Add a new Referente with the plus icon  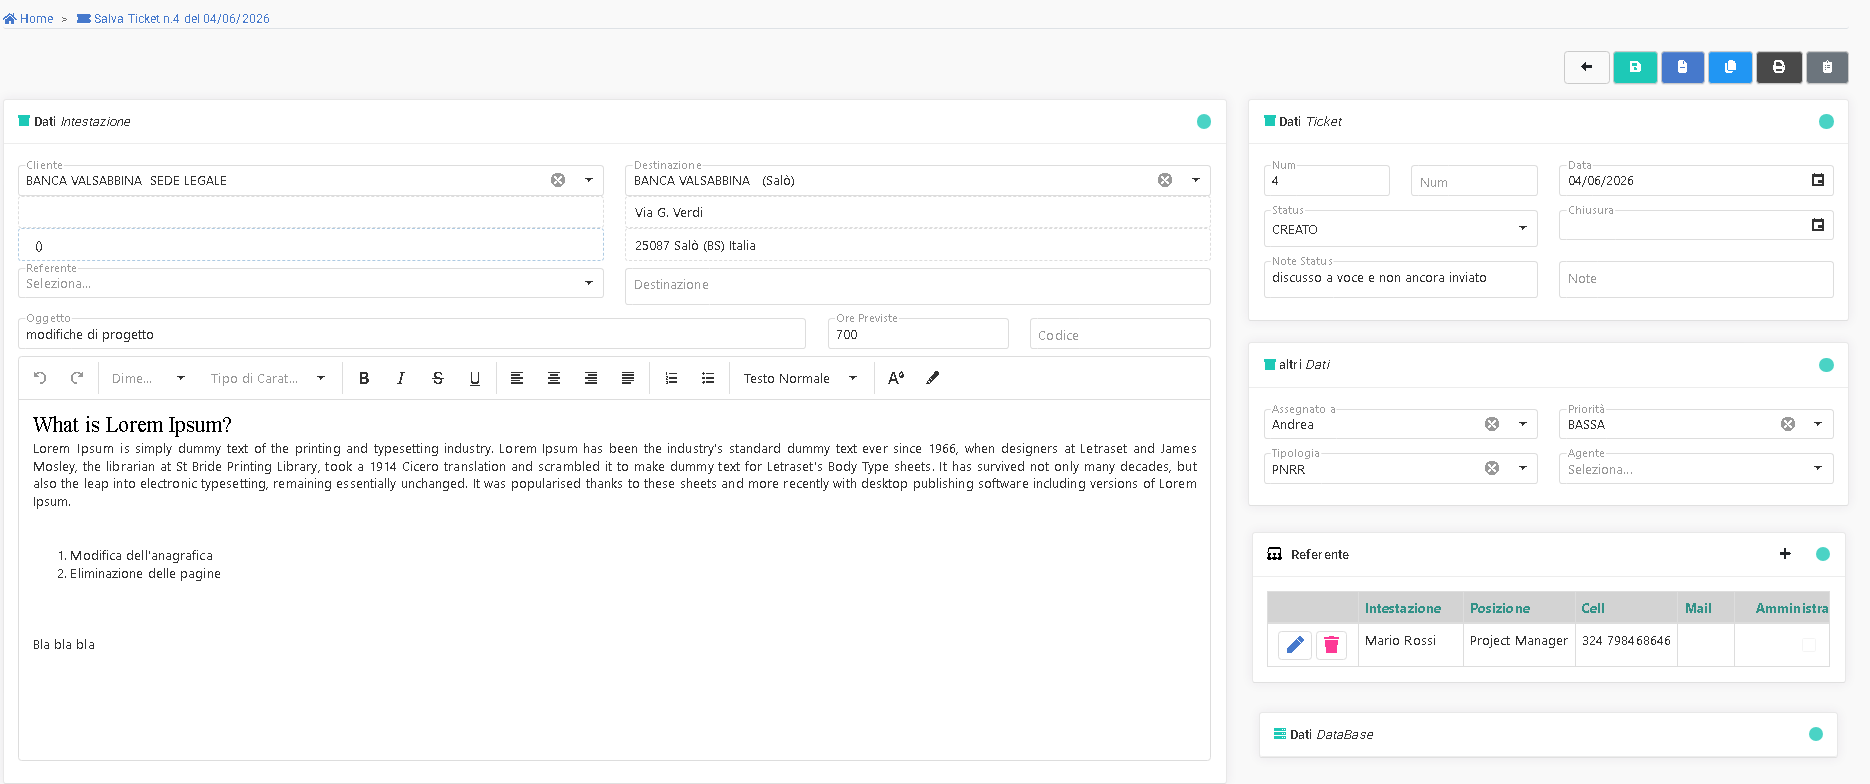tap(1785, 554)
